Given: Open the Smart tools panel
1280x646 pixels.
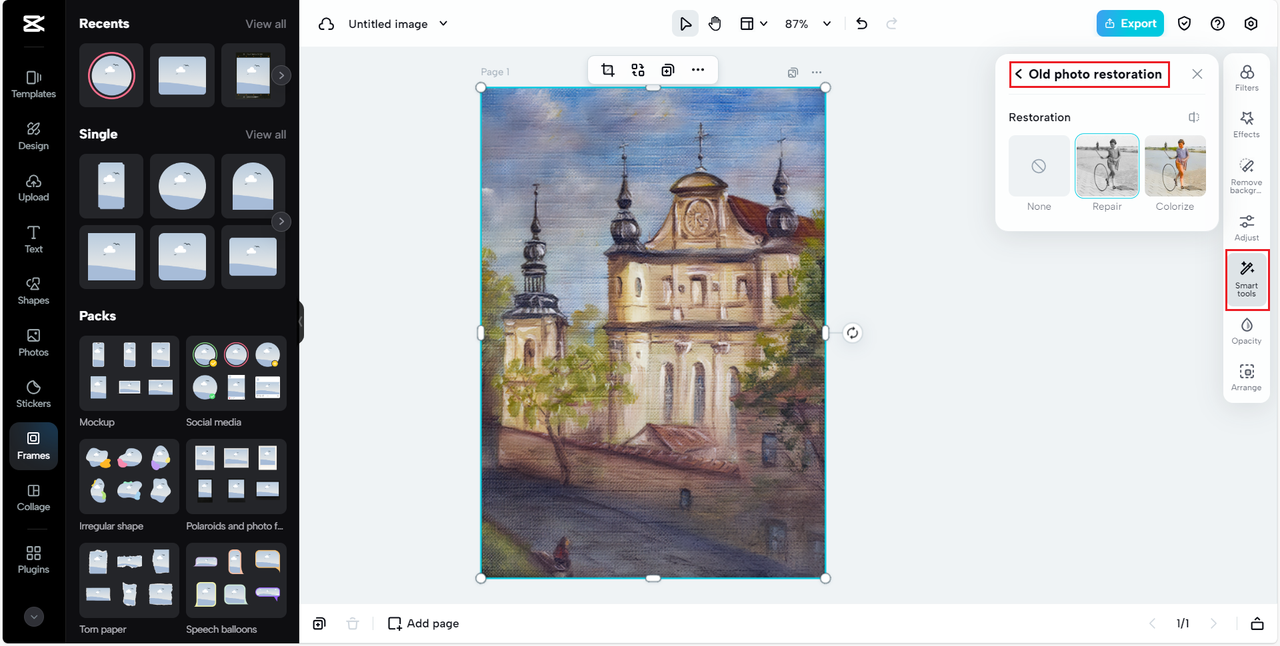Looking at the screenshot, I should [x=1247, y=279].
